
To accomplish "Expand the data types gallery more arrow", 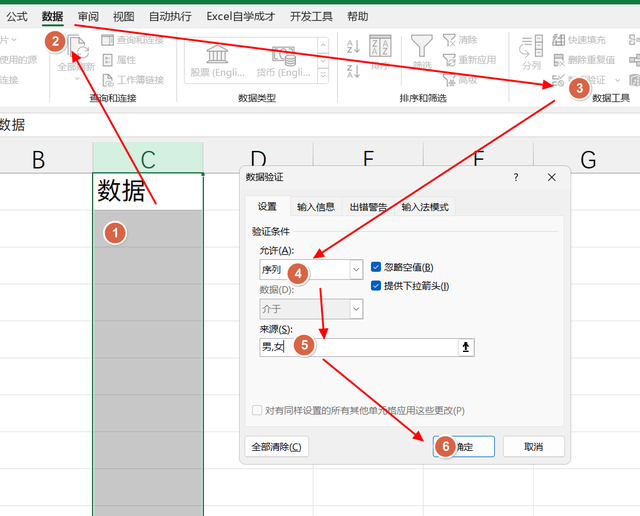I will click(x=323, y=75).
